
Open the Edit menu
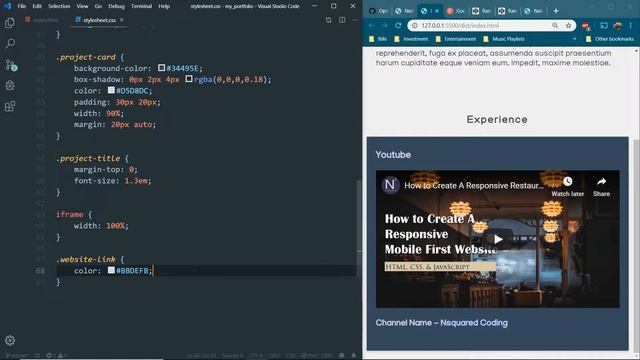pos(37,6)
